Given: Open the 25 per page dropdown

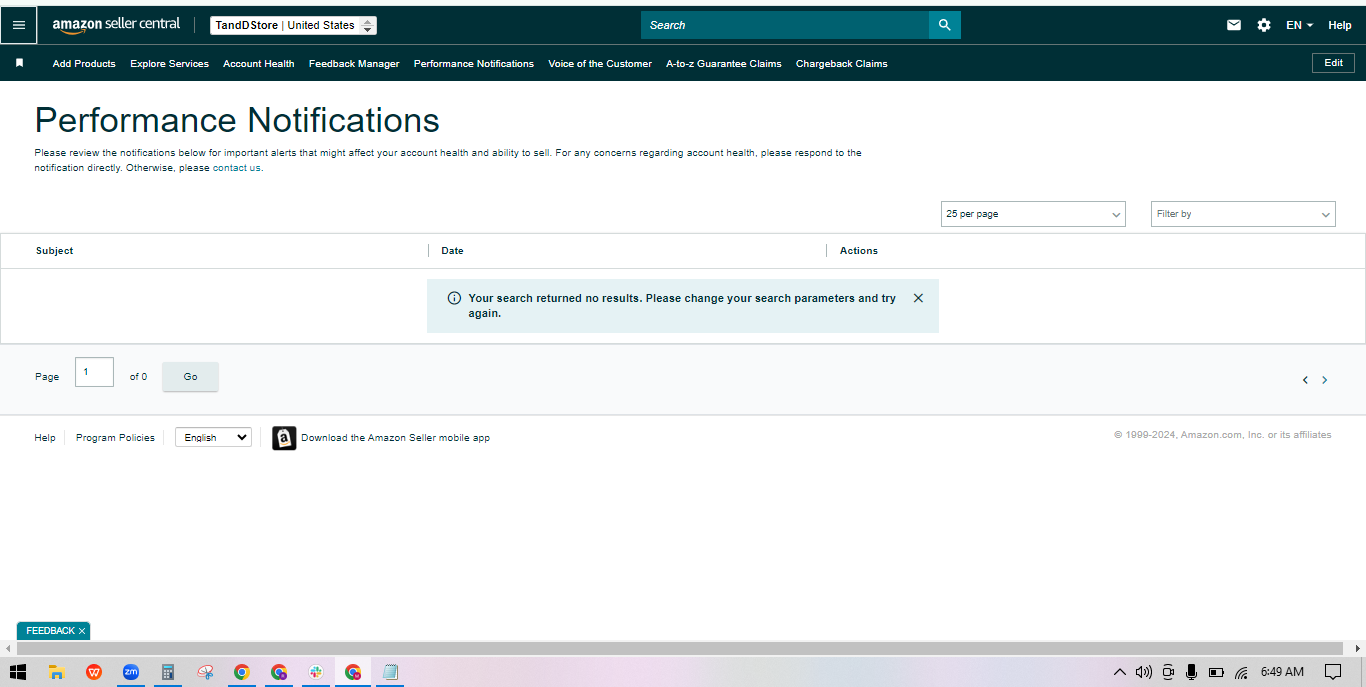Looking at the screenshot, I should tap(1033, 214).
